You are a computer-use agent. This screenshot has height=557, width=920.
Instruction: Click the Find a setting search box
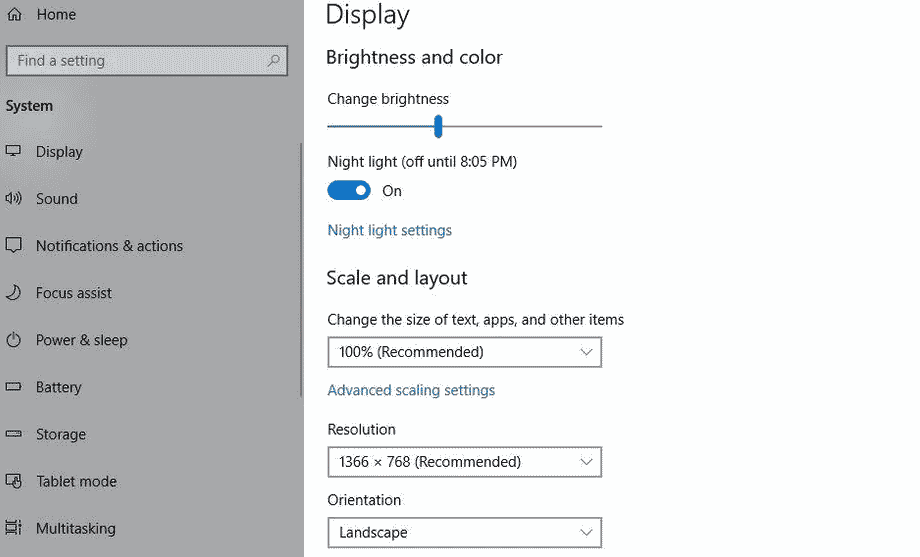pyautogui.click(x=147, y=60)
